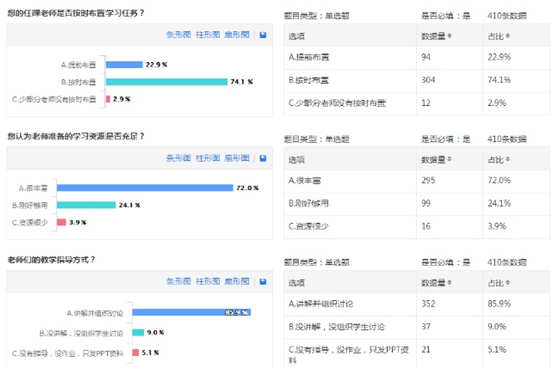Select 柱形图 for learning resources question
The width and height of the screenshot is (558, 370).
click(x=208, y=158)
